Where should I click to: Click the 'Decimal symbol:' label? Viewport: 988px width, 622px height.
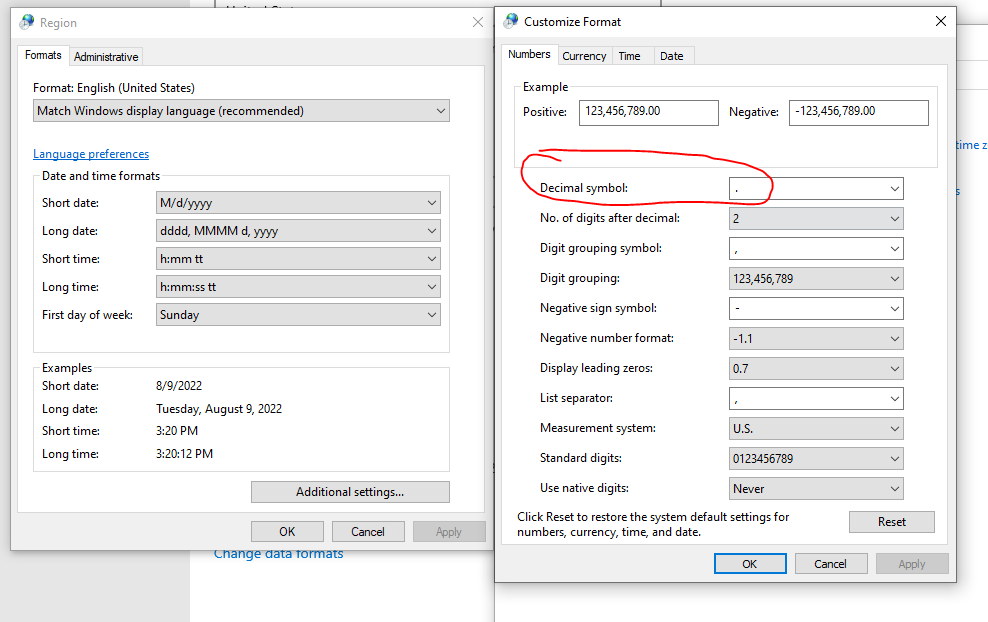click(x=583, y=188)
